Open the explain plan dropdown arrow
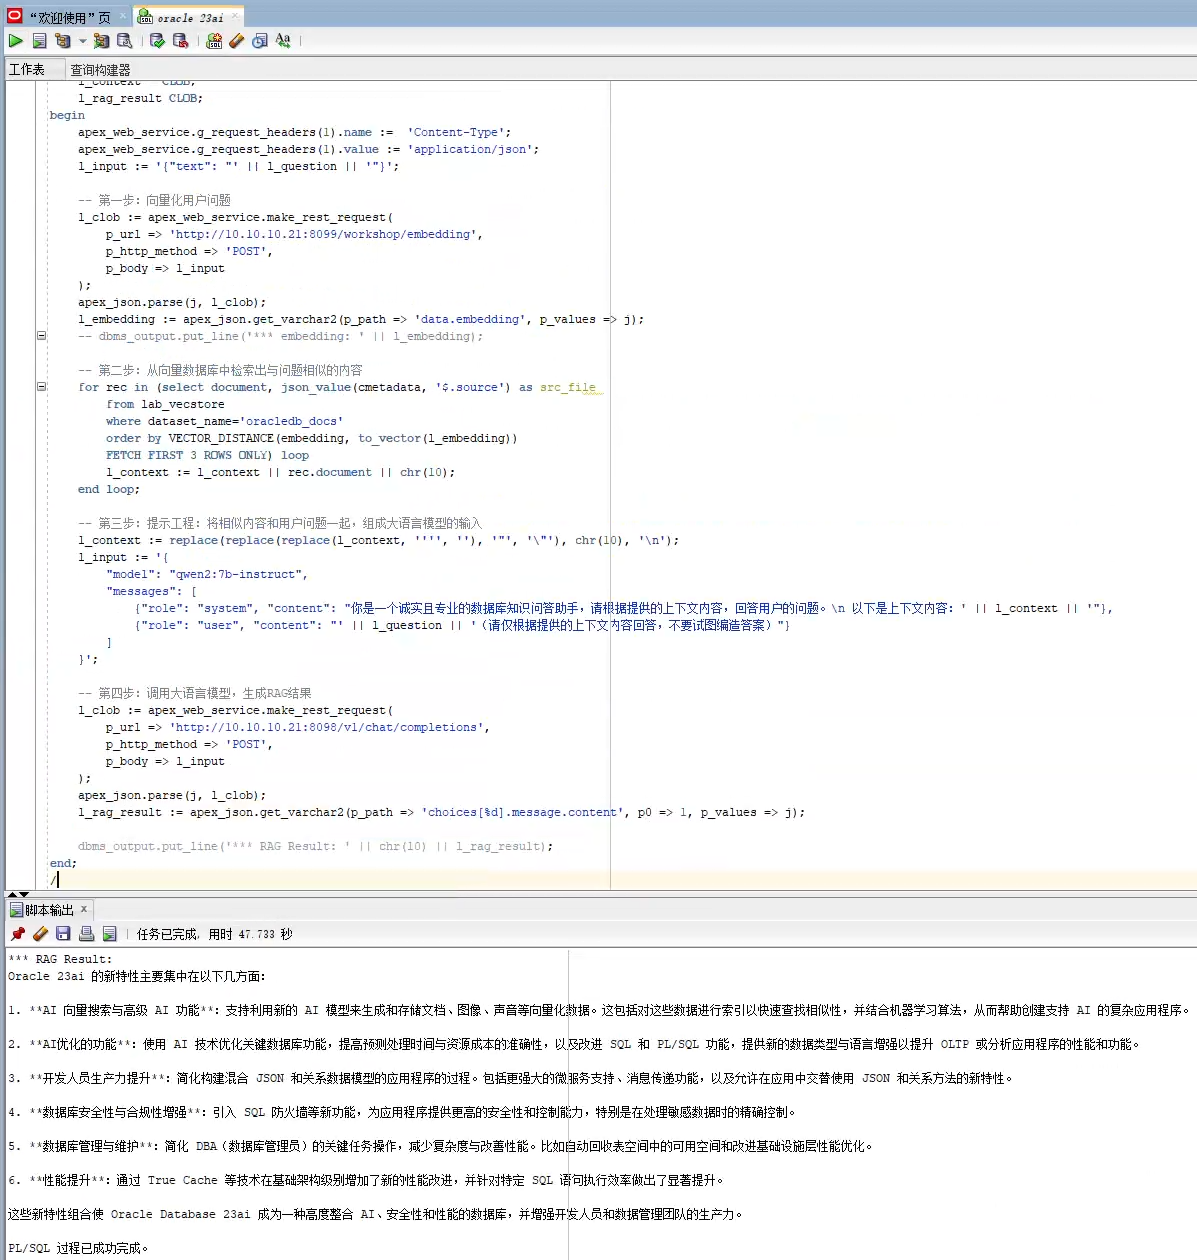This screenshot has width=1197, height=1260. [x=82, y=41]
